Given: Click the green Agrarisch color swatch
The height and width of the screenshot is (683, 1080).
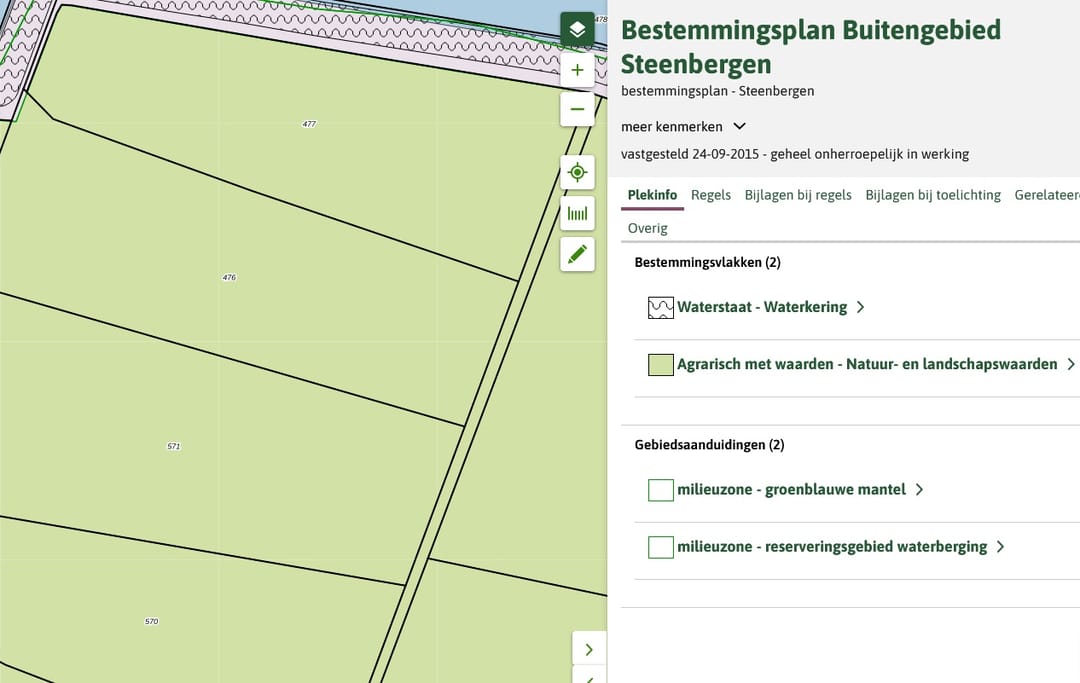Looking at the screenshot, I should [660, 365].
